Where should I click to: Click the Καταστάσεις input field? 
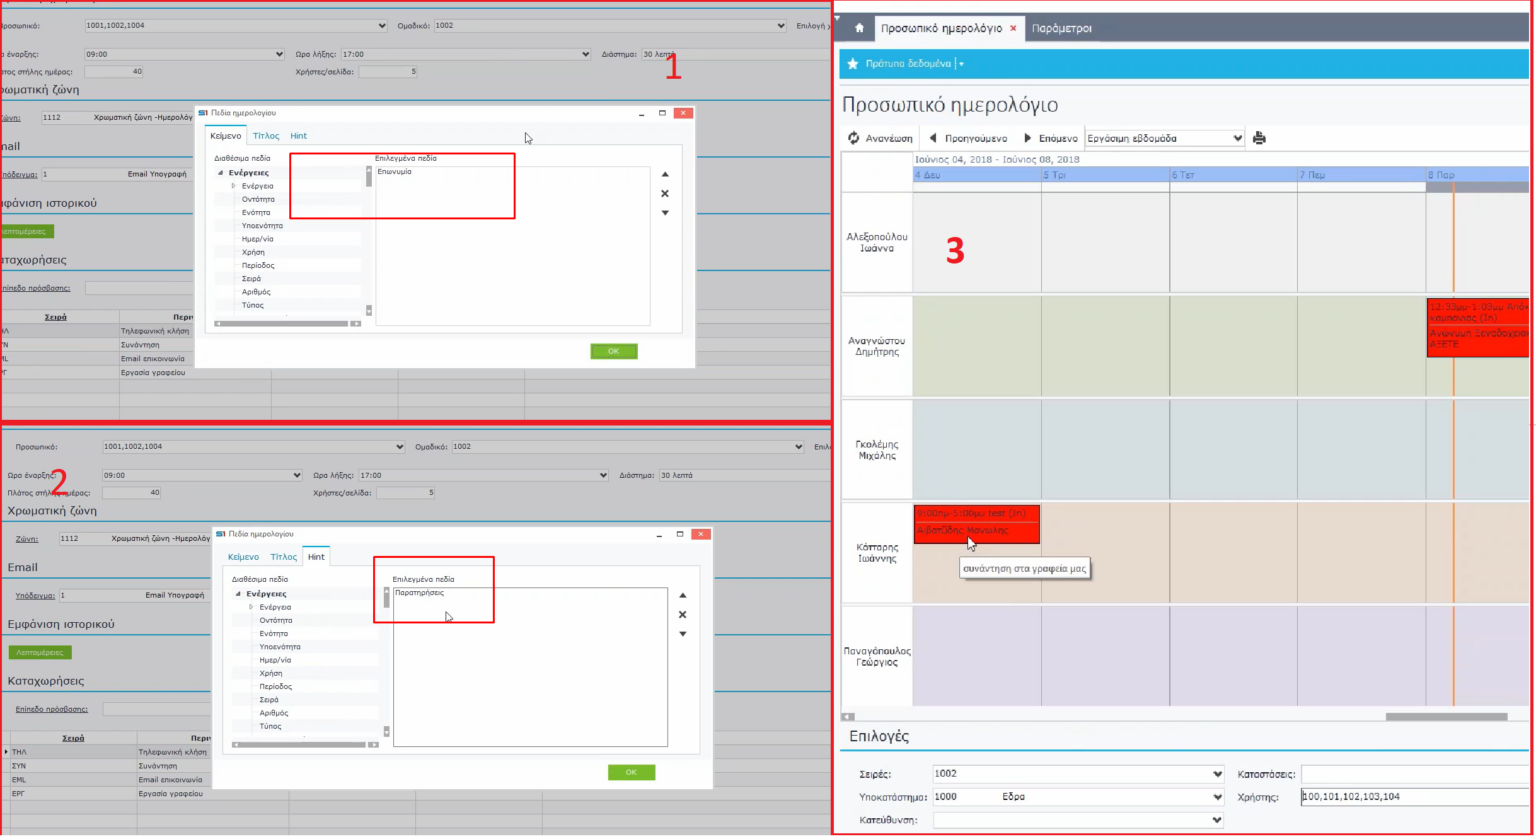click(1414, 774)
